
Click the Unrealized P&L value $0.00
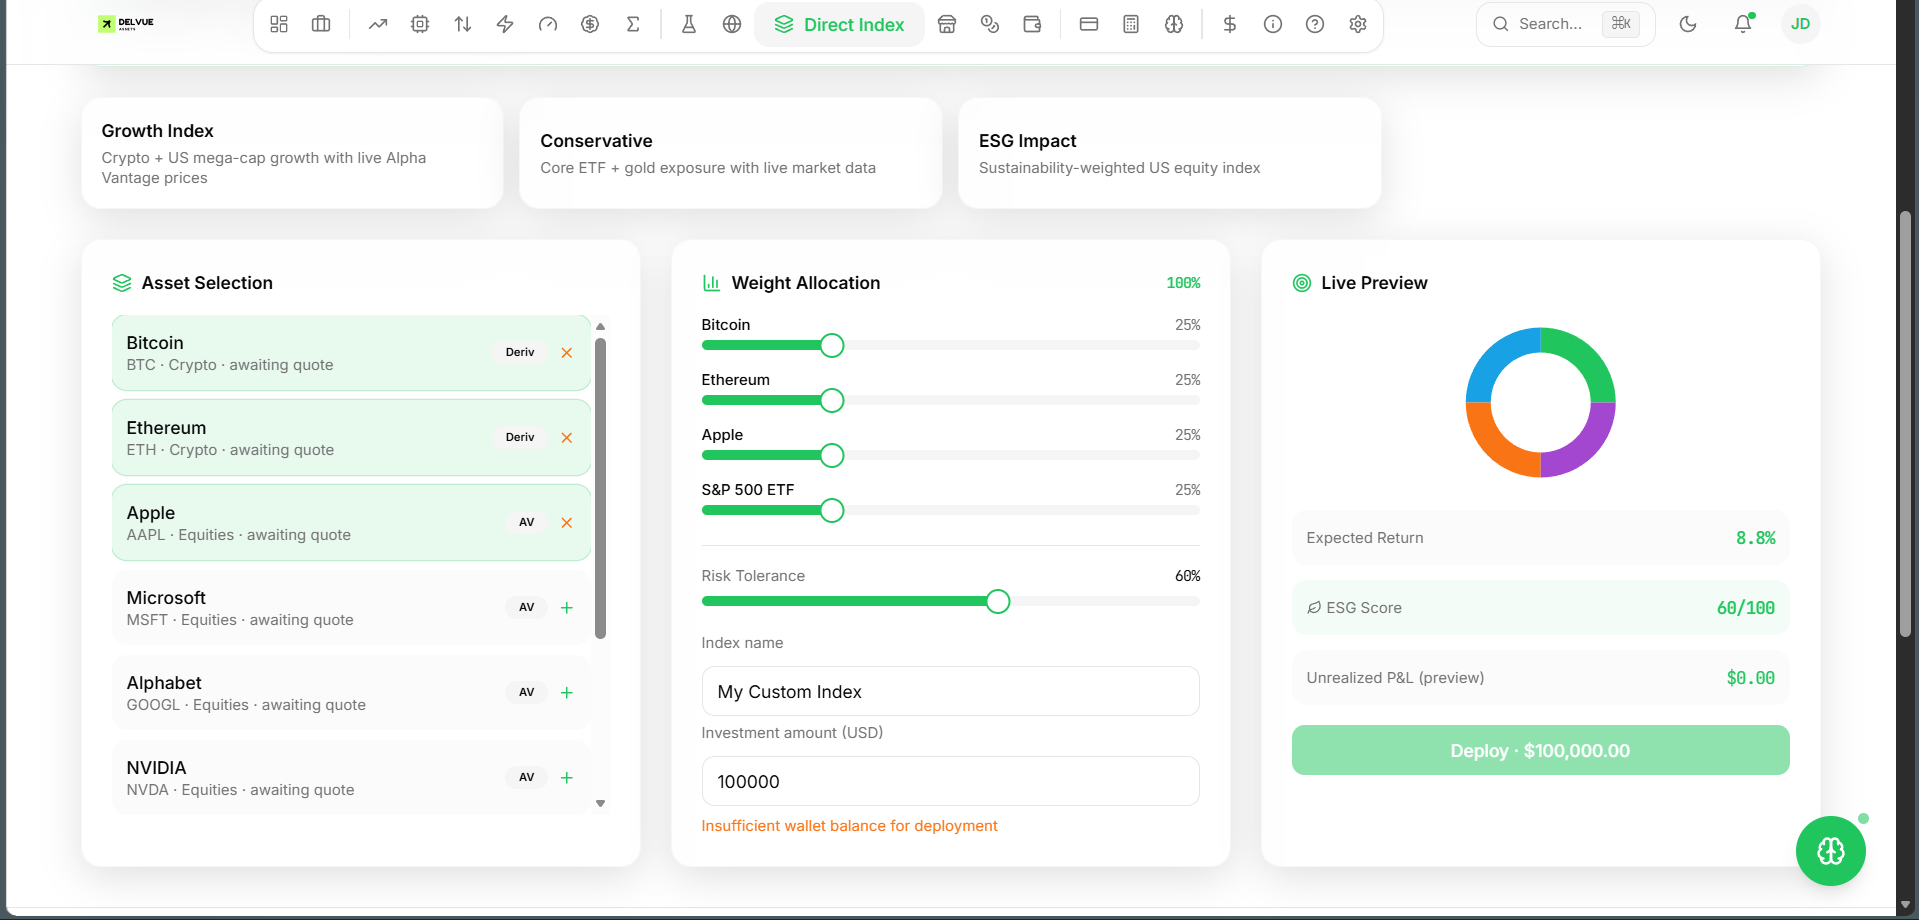[1751, 678]
